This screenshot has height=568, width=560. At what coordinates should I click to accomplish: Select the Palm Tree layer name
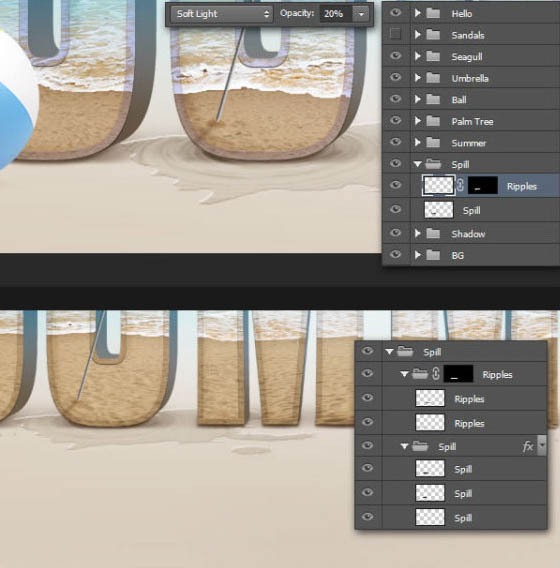(472, 121)
